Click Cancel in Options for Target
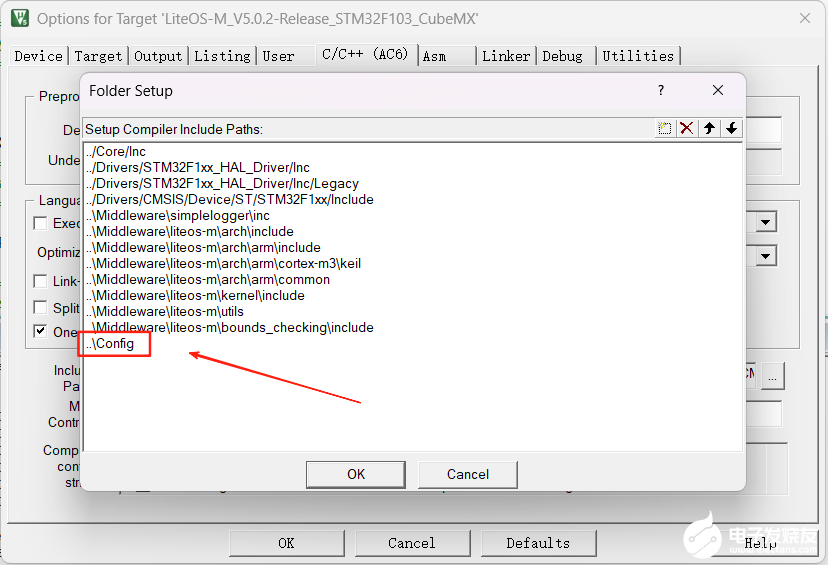 tap(412, 543)
